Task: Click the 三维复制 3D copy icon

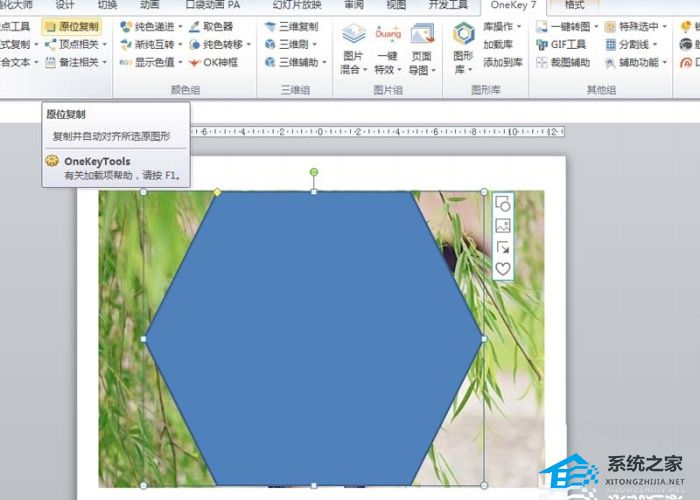Action: click(270, 27)
